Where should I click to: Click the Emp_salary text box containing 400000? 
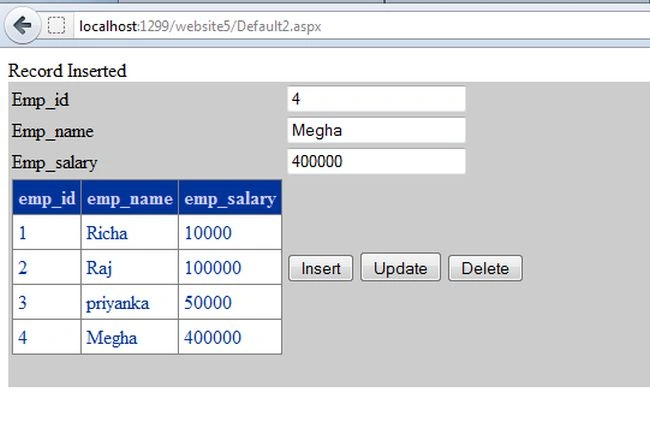coord(376,161)
